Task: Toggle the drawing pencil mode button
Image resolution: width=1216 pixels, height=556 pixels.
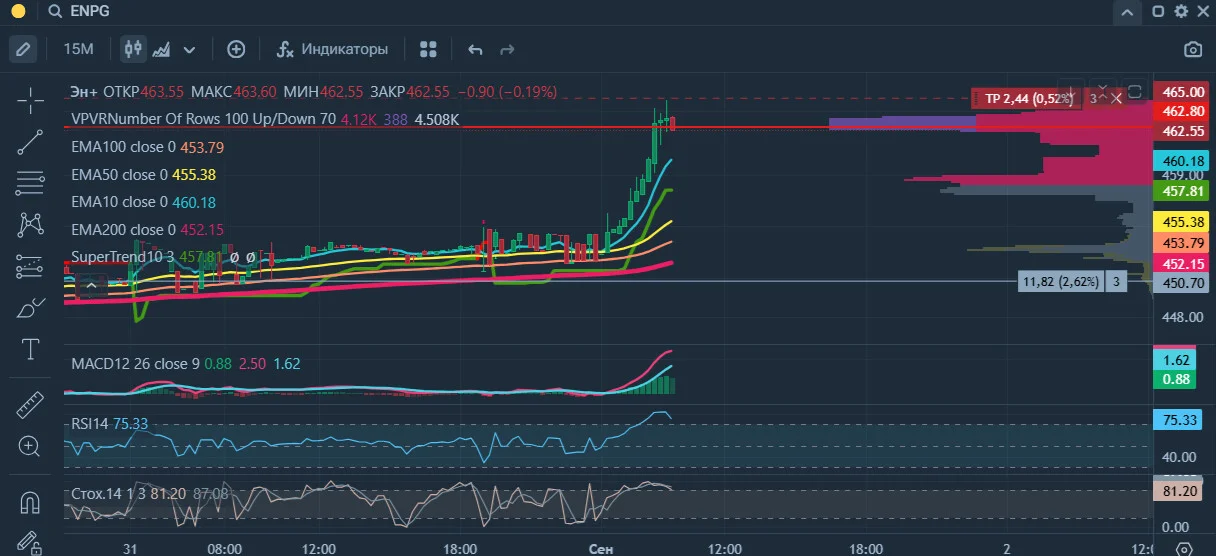Action: tap(24, 49)
